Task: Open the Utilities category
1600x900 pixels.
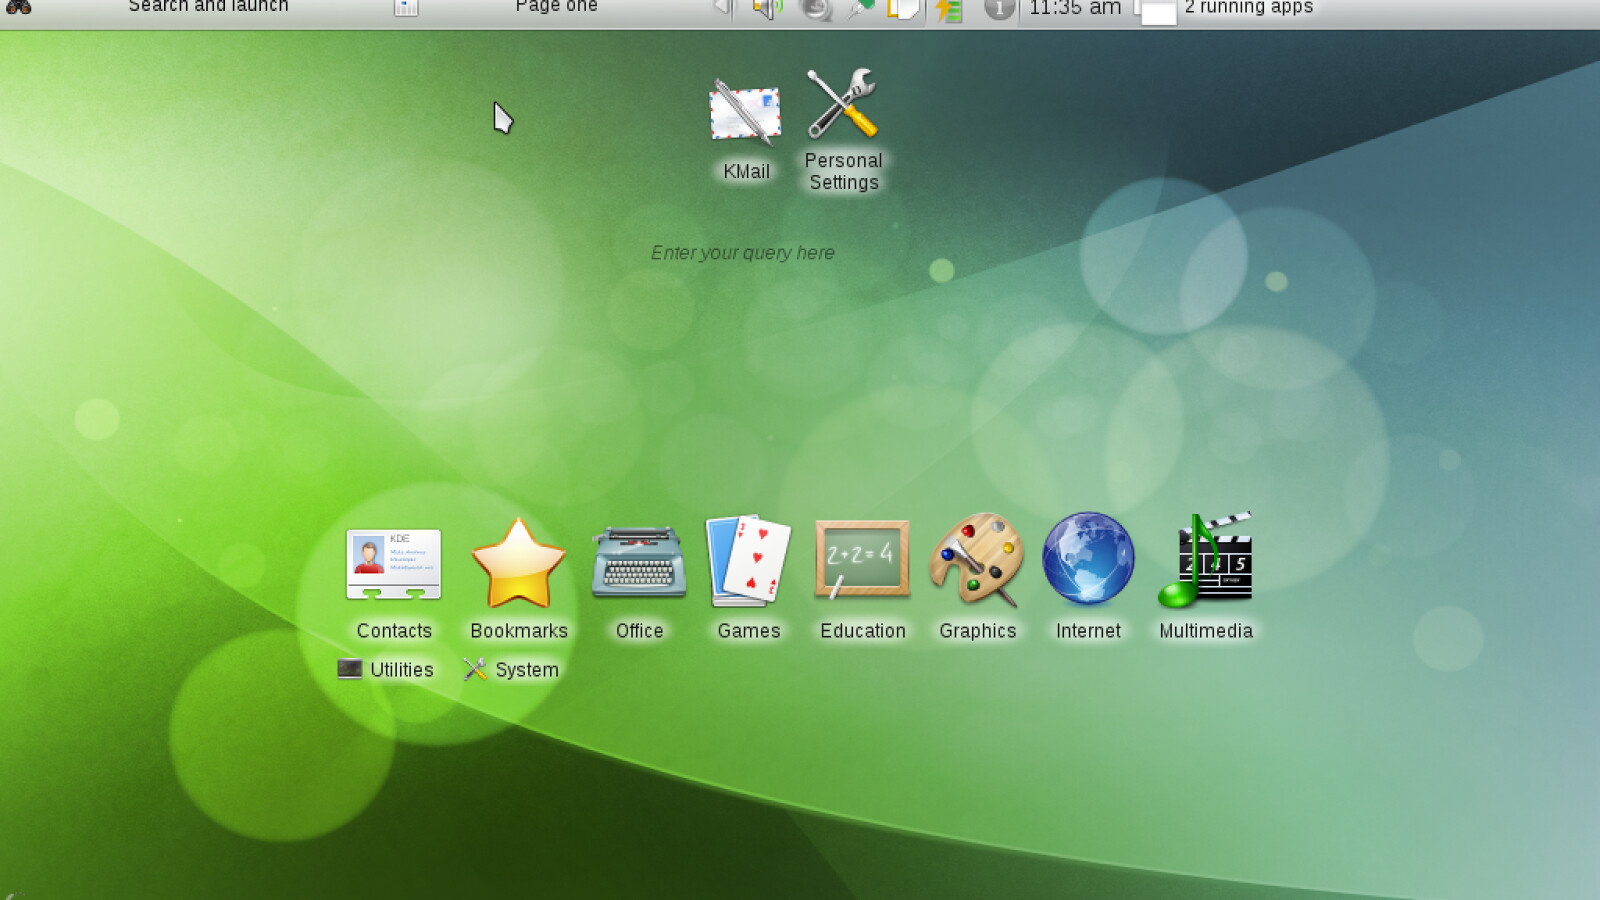Action: [386, 670]
